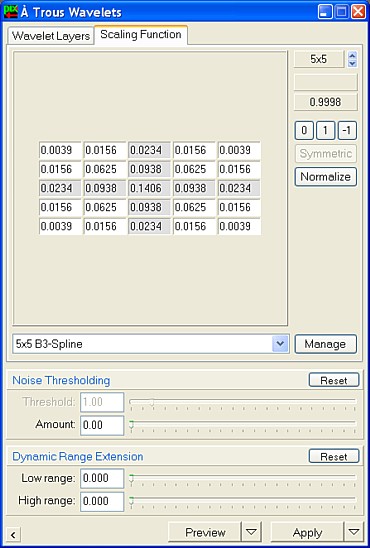The image size is (370, 548).
Task: Increase kernel size with up spinner arrow
Action: [353, 55]
